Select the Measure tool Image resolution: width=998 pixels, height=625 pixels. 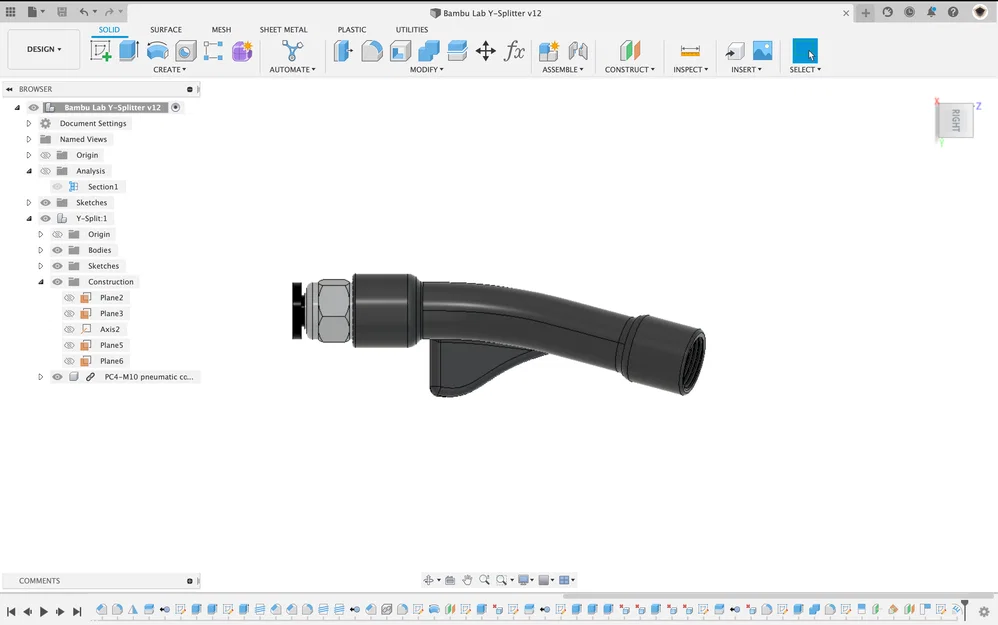pos(690,51)
